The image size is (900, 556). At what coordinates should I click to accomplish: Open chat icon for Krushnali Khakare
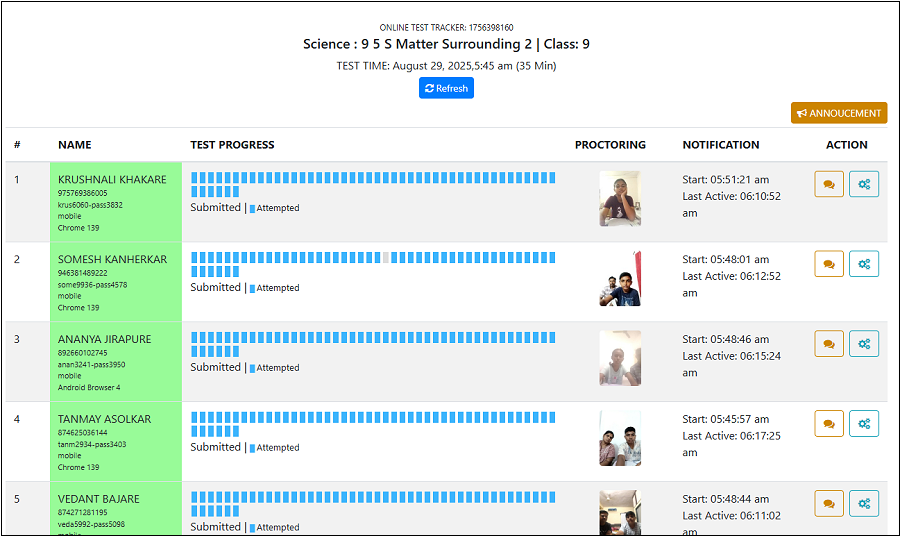(x=829, y=184)
